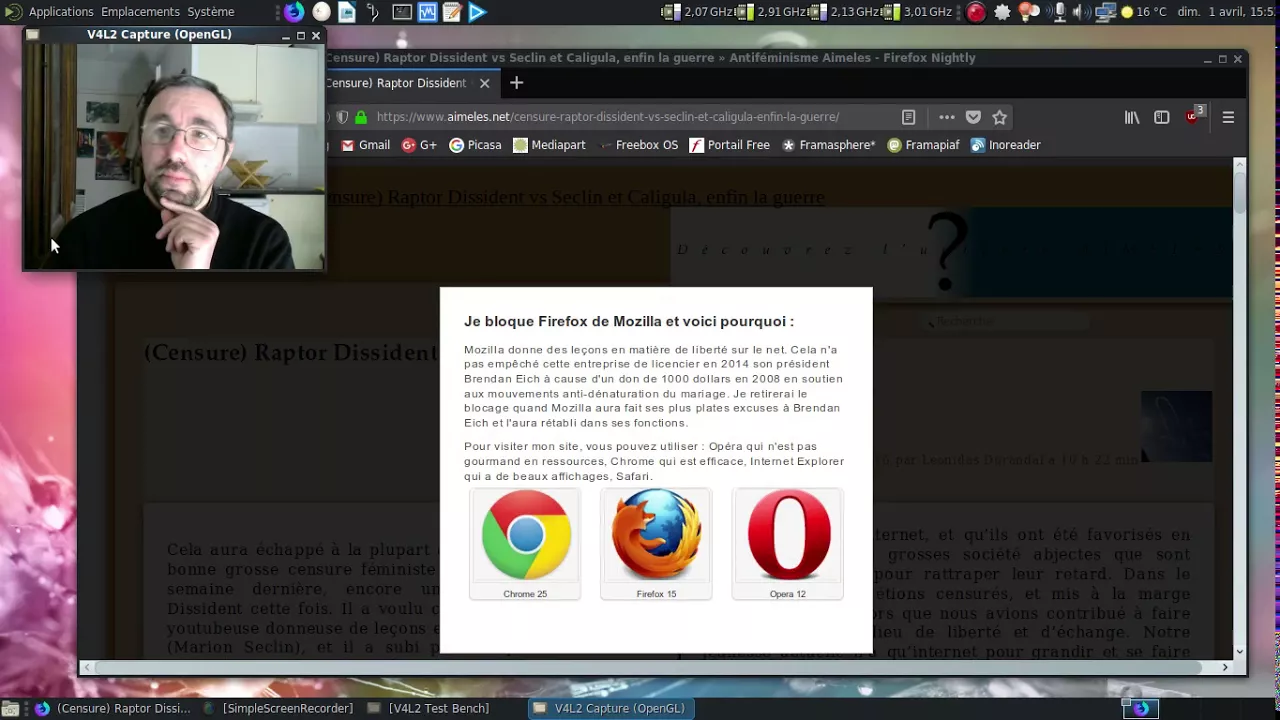1280x720 pixels.
Task: Click the horizontal scrollbar left arrow
Action: point(87,667)
